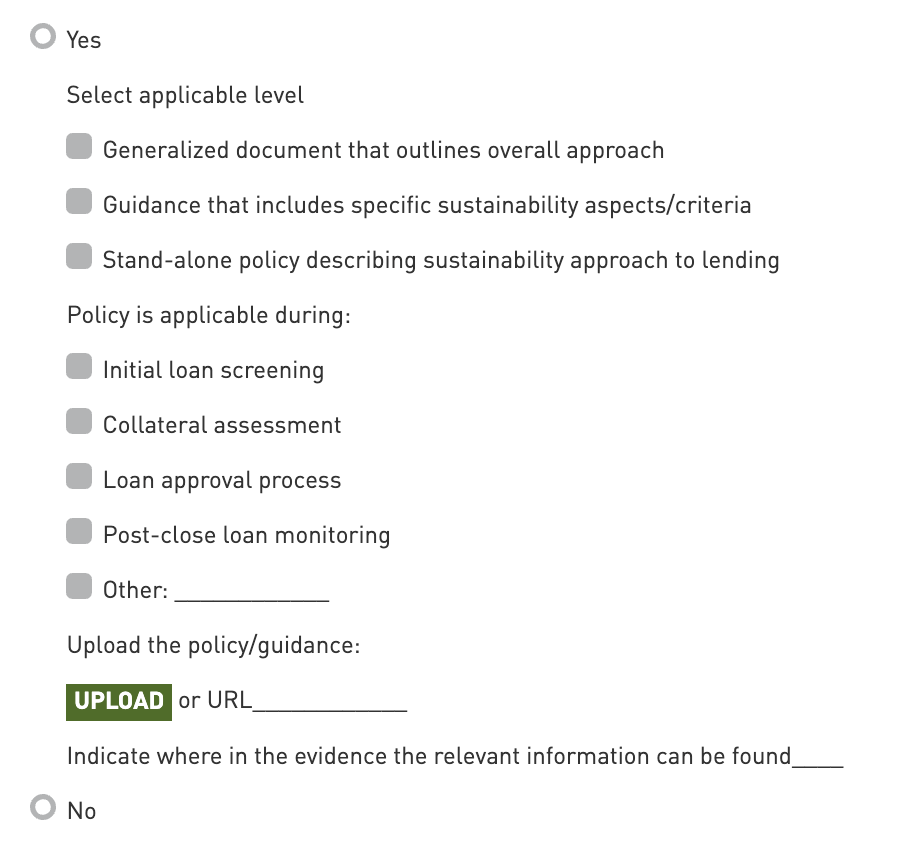Click the Post-close loan monitoring label
The width and height of the screenshot is (908, 848).
pos(246,535)
